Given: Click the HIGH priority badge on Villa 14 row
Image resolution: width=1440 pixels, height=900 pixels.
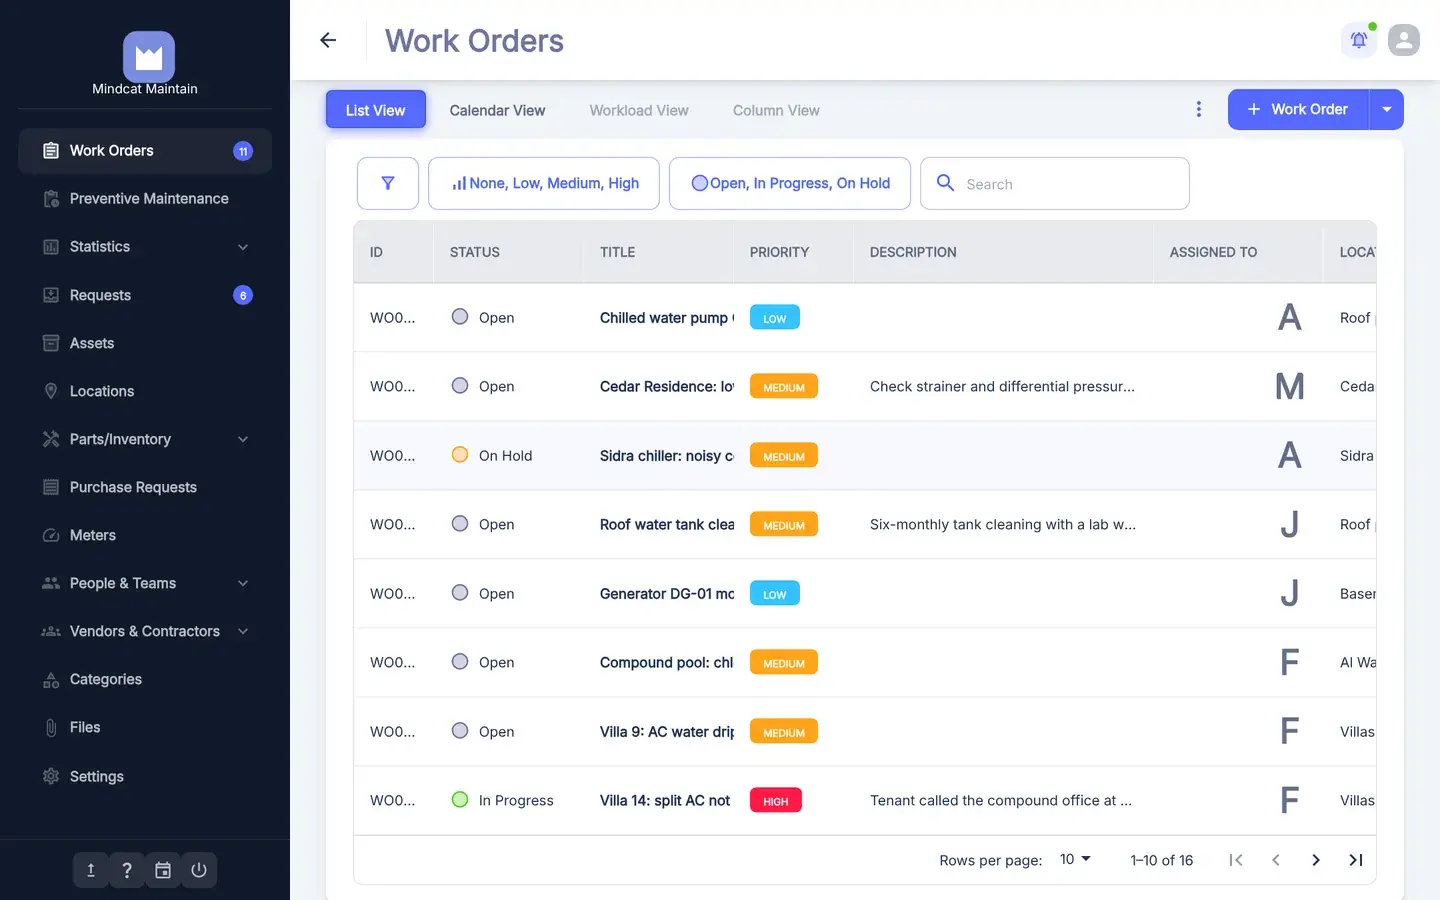Looking at the screenshot, I should click(776, 800).
